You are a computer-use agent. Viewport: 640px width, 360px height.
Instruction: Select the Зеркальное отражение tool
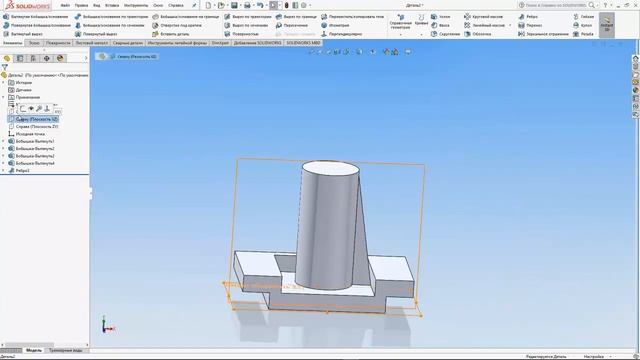[x=543, y=34]
